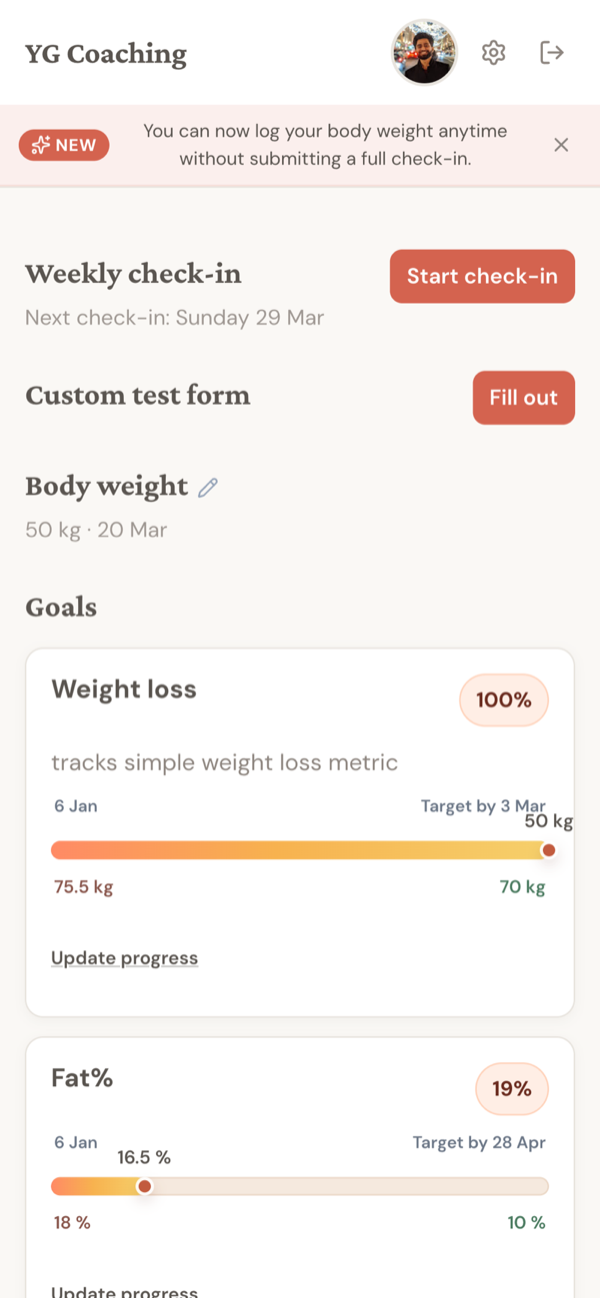Select the 19% badge on Fat% goal
Screen dimensions: 600x1298
511,1089
